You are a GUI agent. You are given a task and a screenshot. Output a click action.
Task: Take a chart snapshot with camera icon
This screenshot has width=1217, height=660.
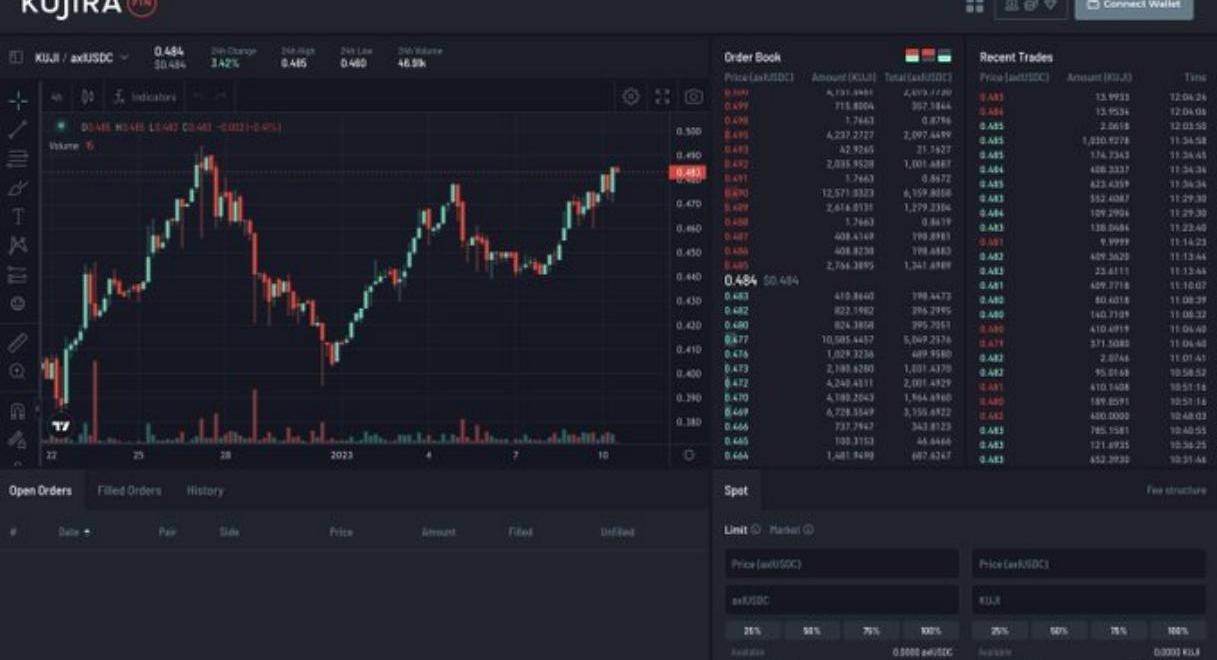(x=693, y=97)
